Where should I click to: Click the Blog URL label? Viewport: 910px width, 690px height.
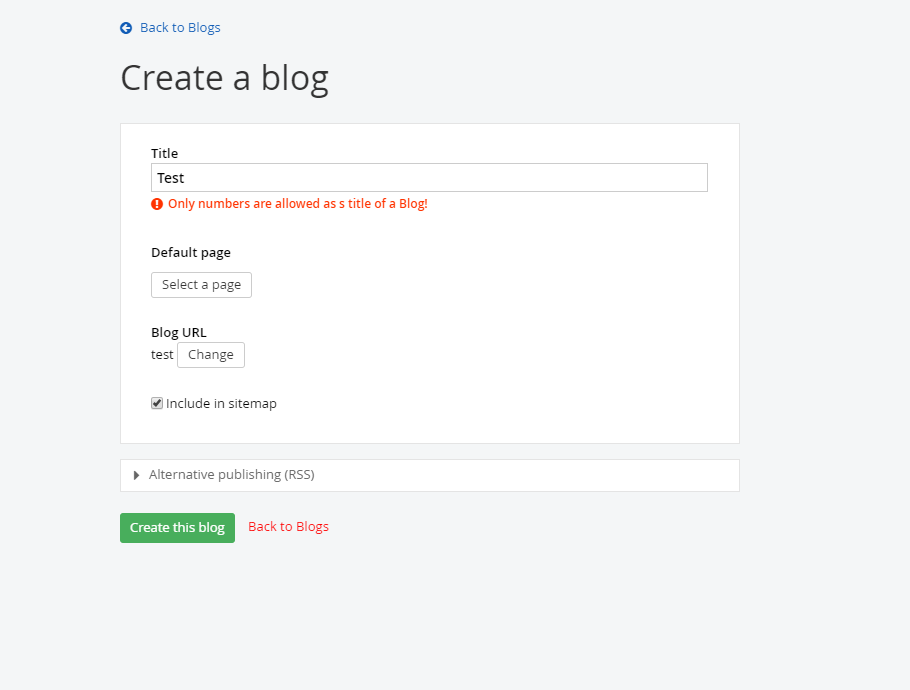(x=179, y=333)
